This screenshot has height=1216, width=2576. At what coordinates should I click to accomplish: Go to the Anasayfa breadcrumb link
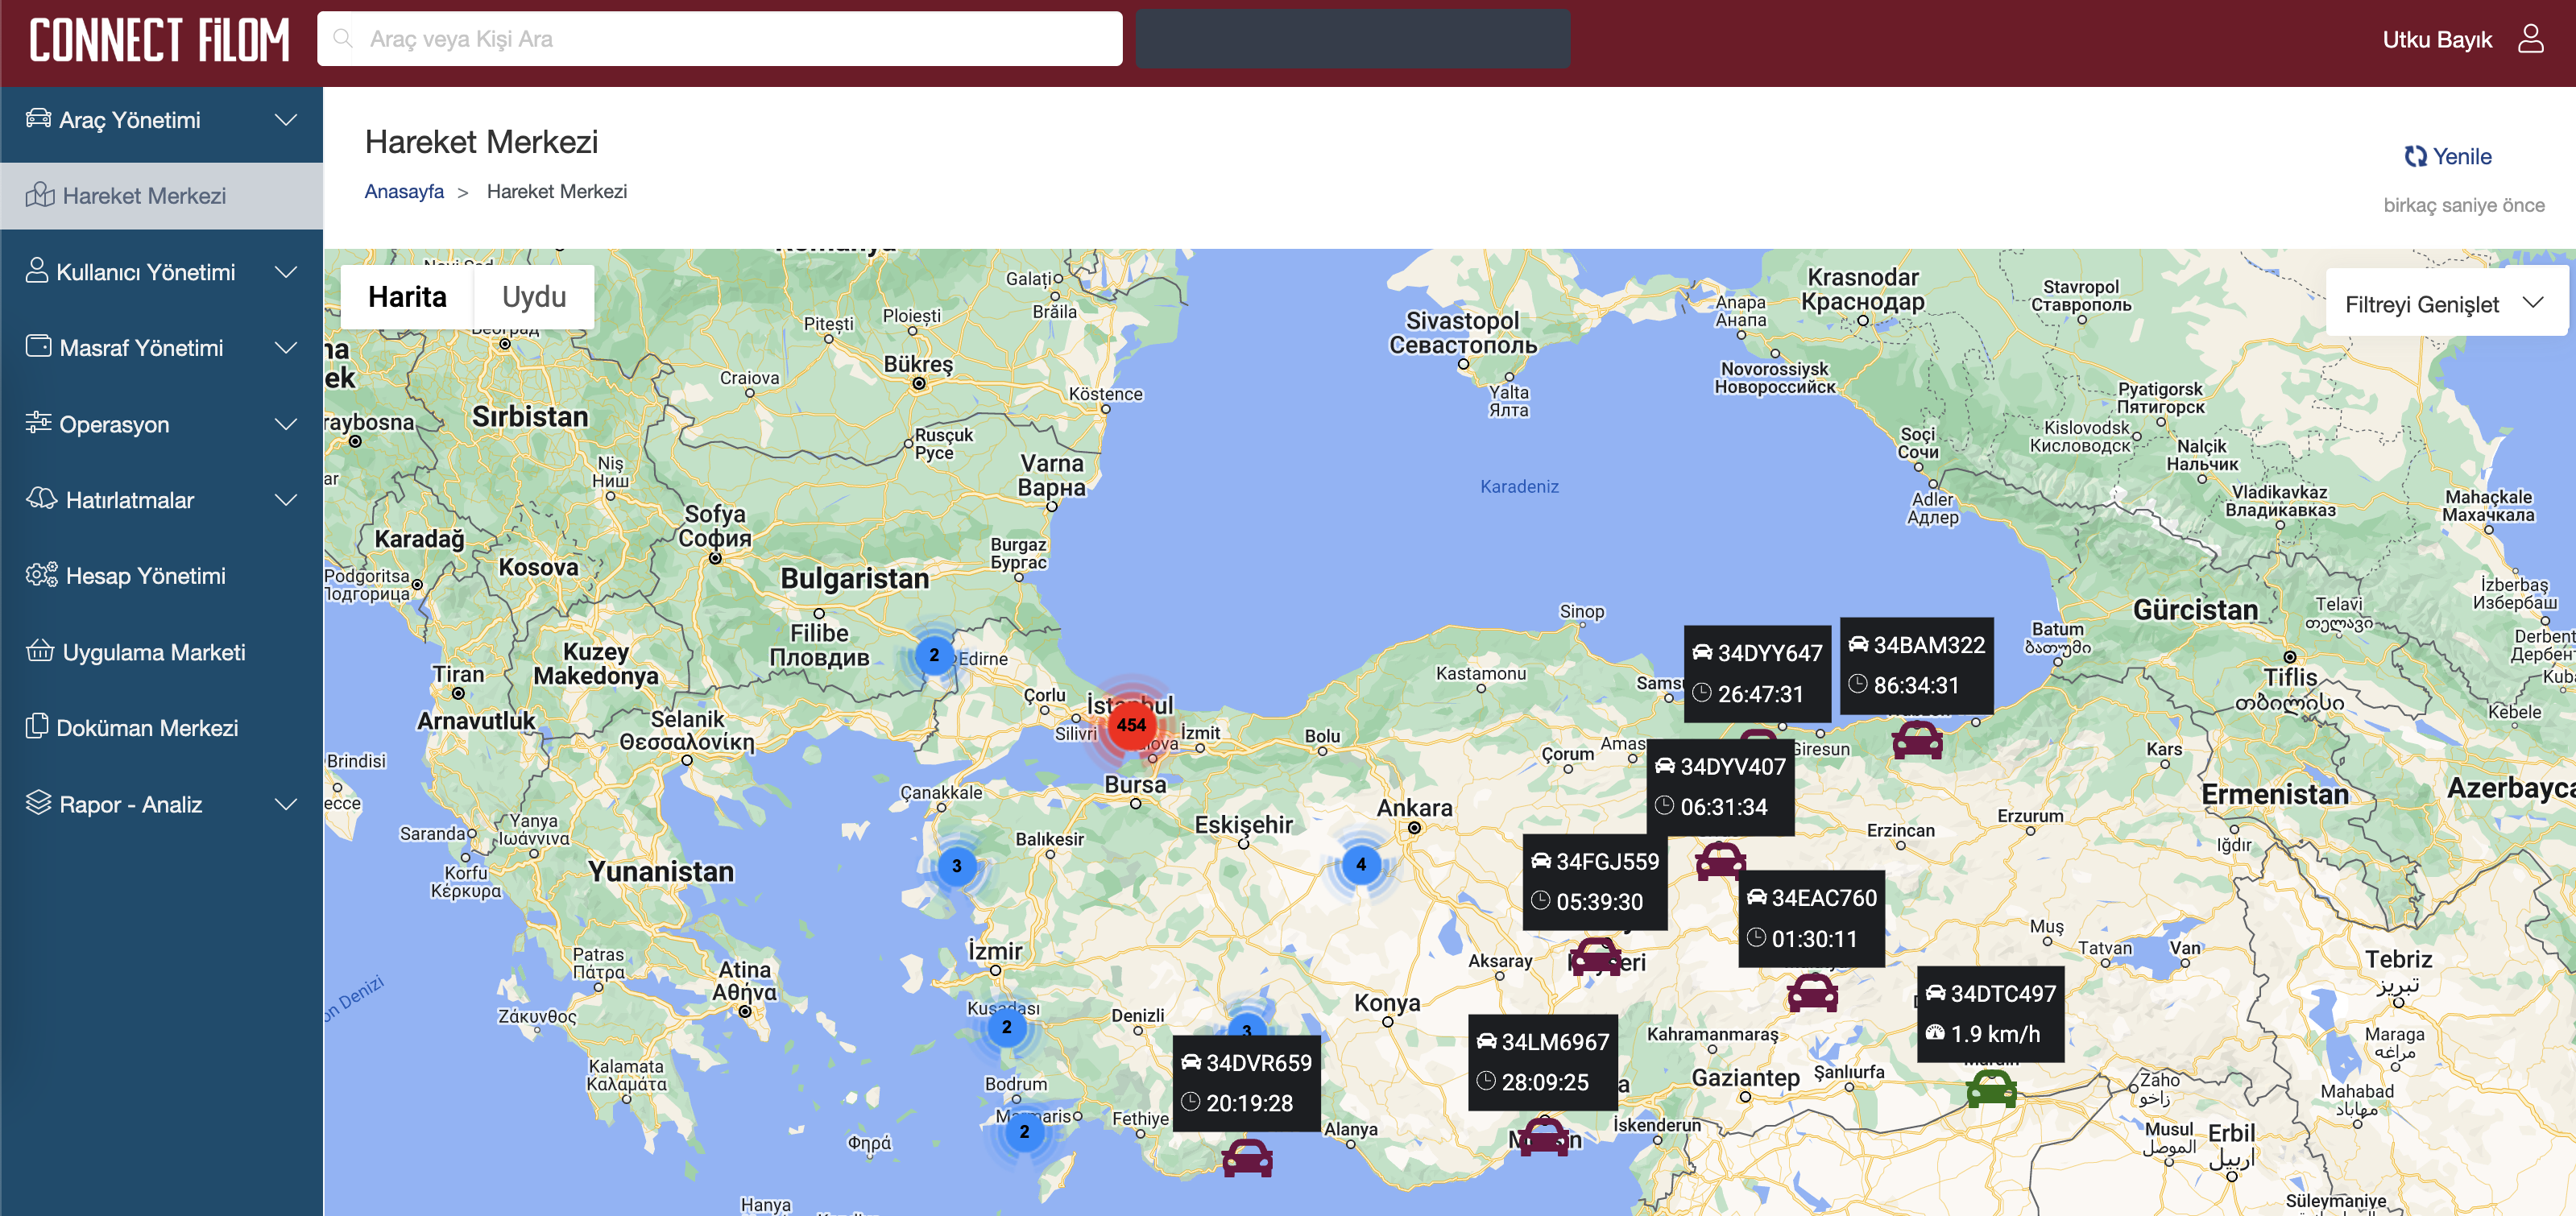coord(404,191)
